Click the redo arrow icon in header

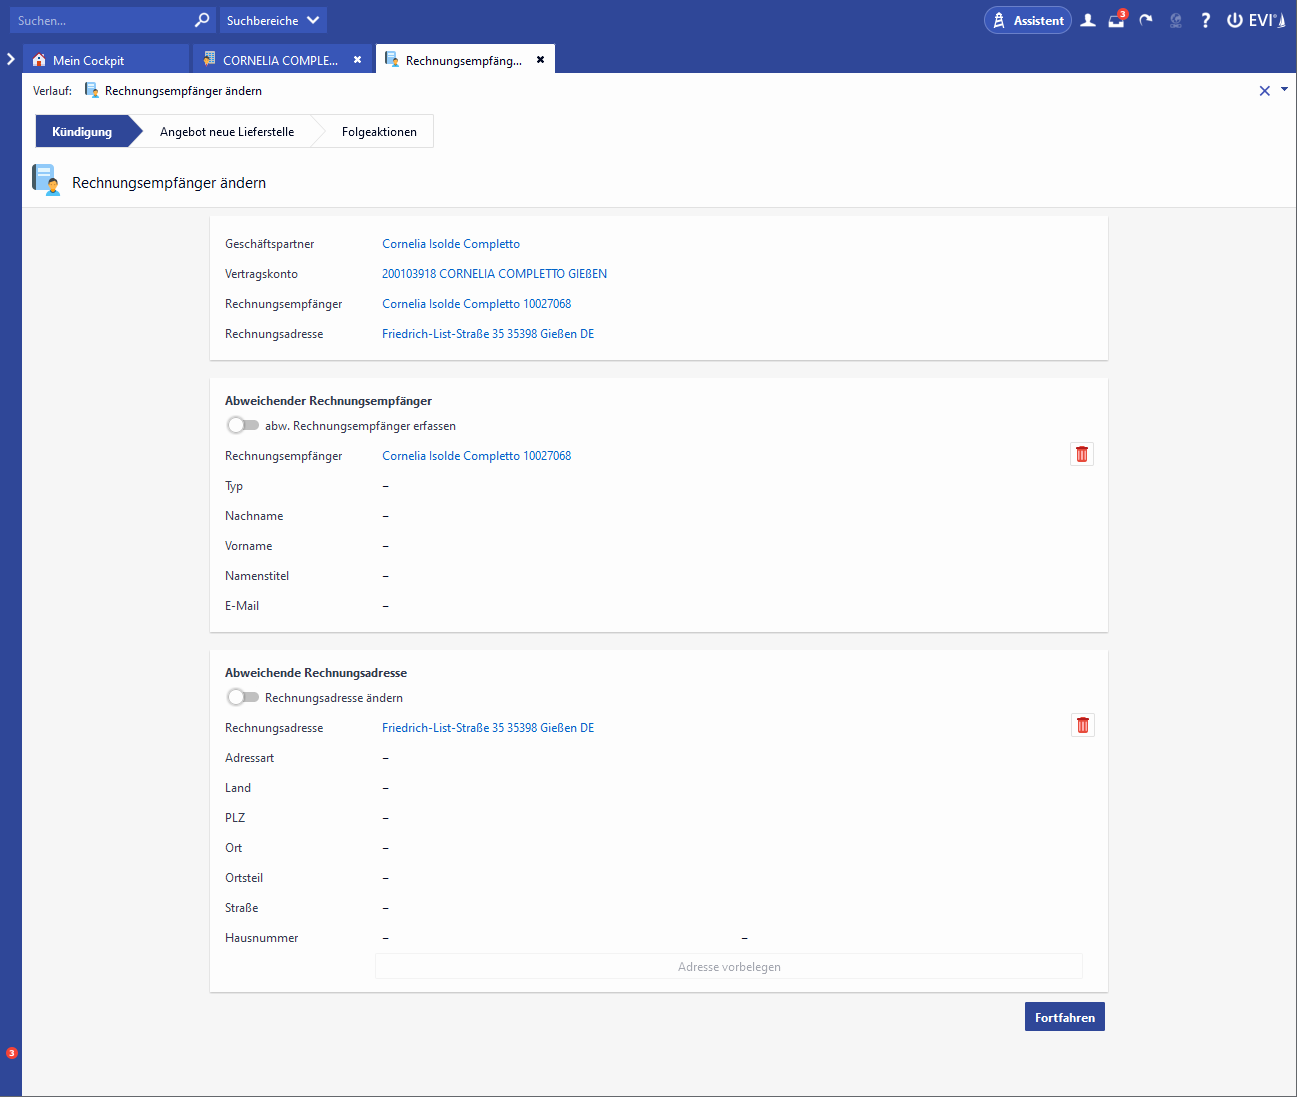point(1146,20)
